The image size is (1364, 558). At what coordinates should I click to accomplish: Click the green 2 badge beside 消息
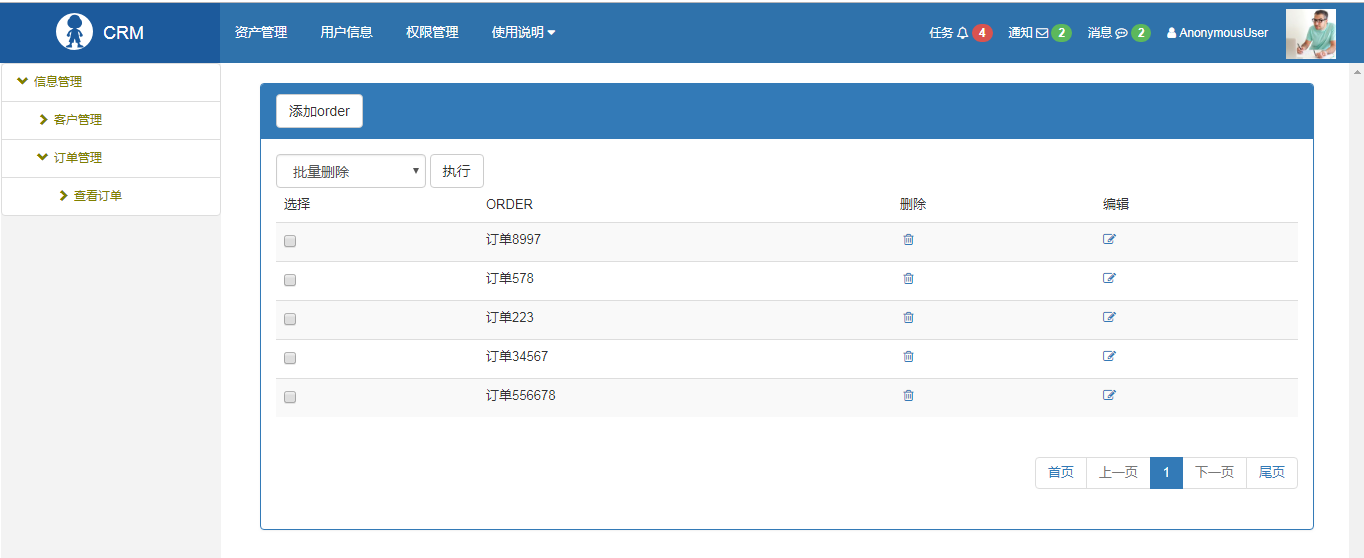[1141, 33]
